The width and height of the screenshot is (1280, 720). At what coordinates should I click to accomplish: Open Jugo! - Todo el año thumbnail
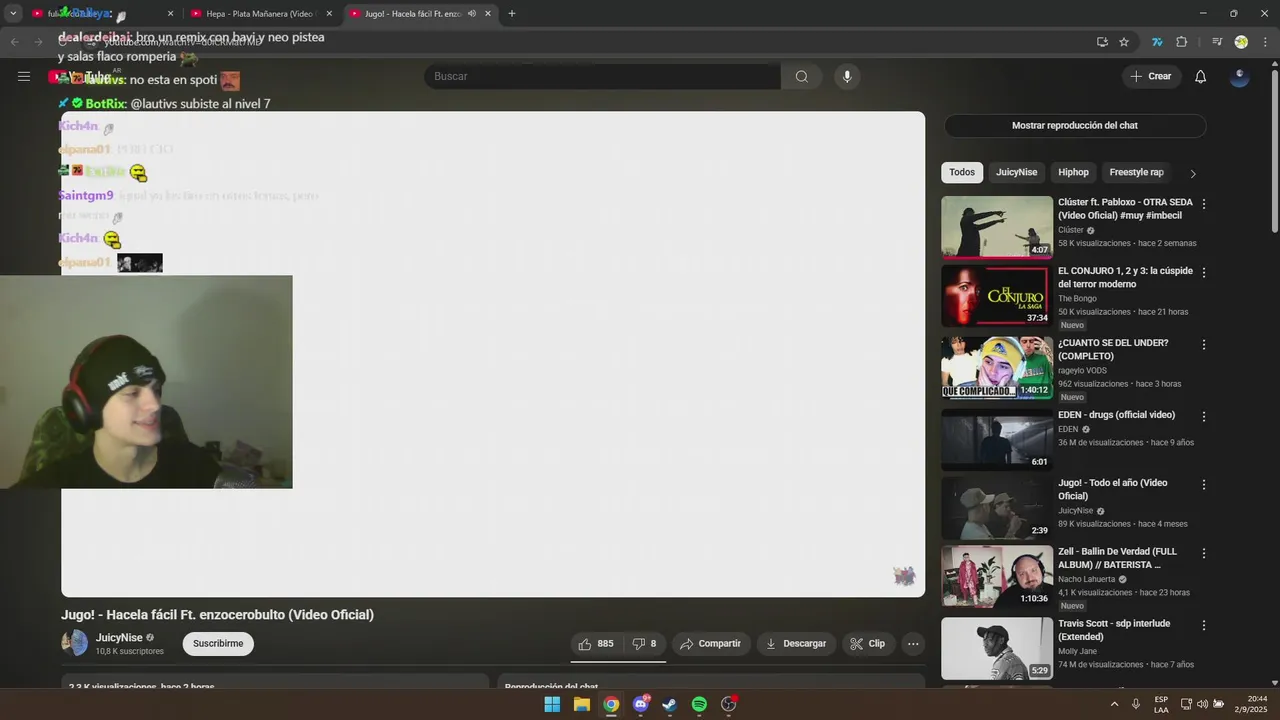pyautogui.click(x=997, y=508)
